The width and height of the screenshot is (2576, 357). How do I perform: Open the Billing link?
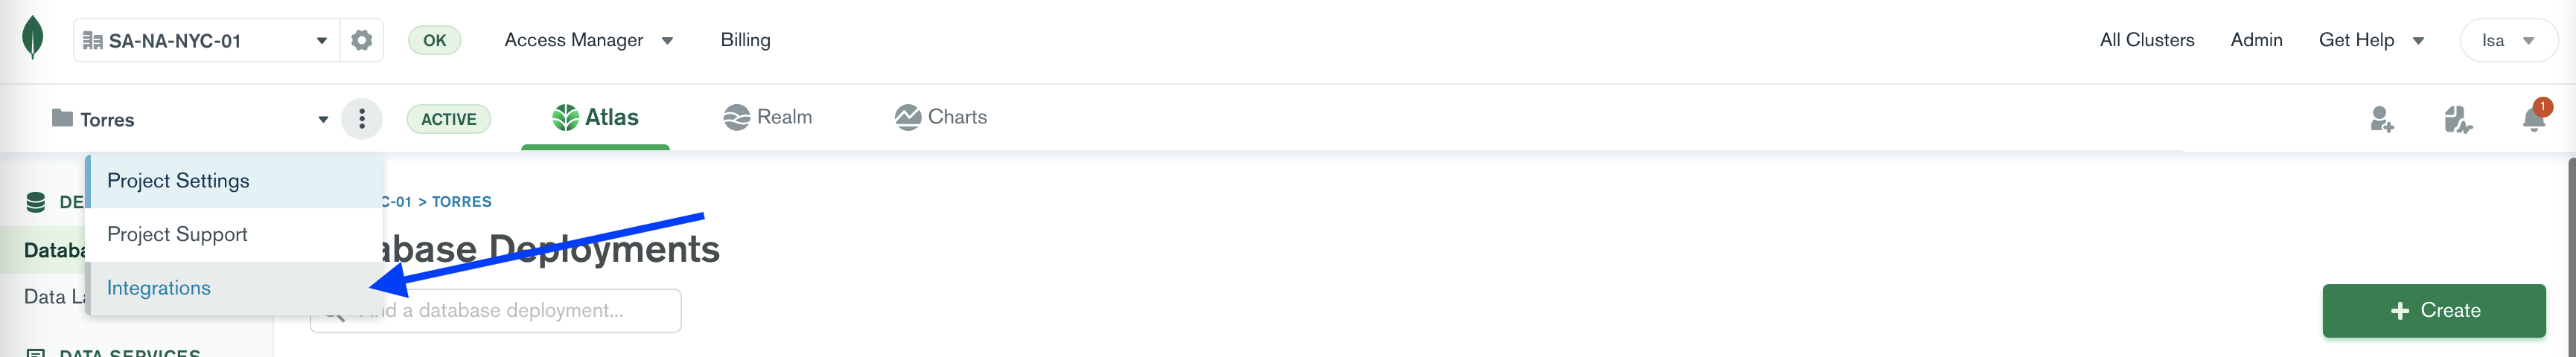click(745, 40)
